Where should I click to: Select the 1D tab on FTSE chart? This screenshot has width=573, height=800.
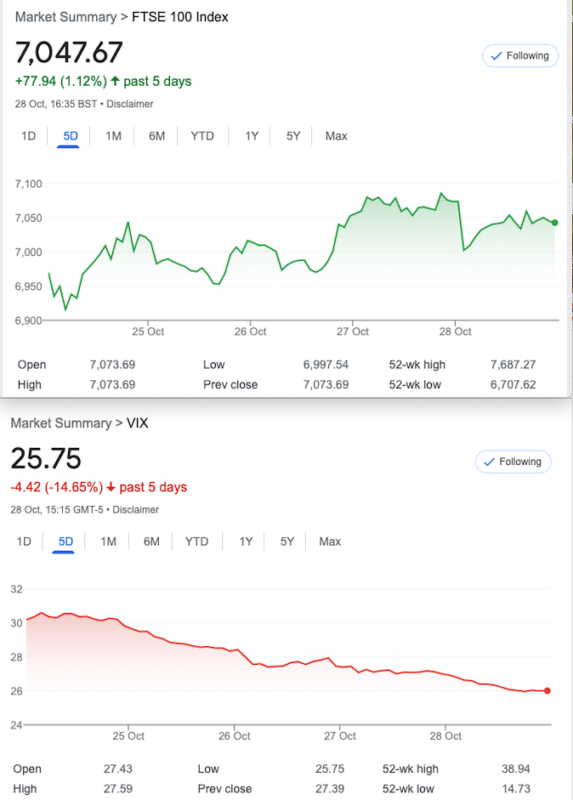[x=29, y=136]
